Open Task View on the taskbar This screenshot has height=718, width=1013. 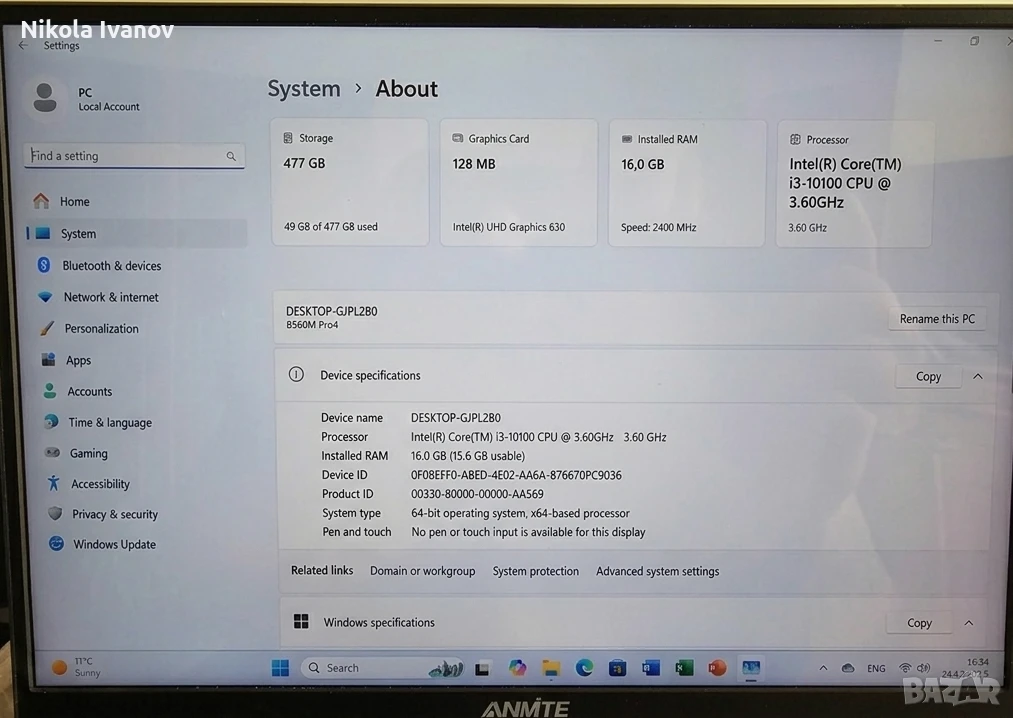coord(483,668)
